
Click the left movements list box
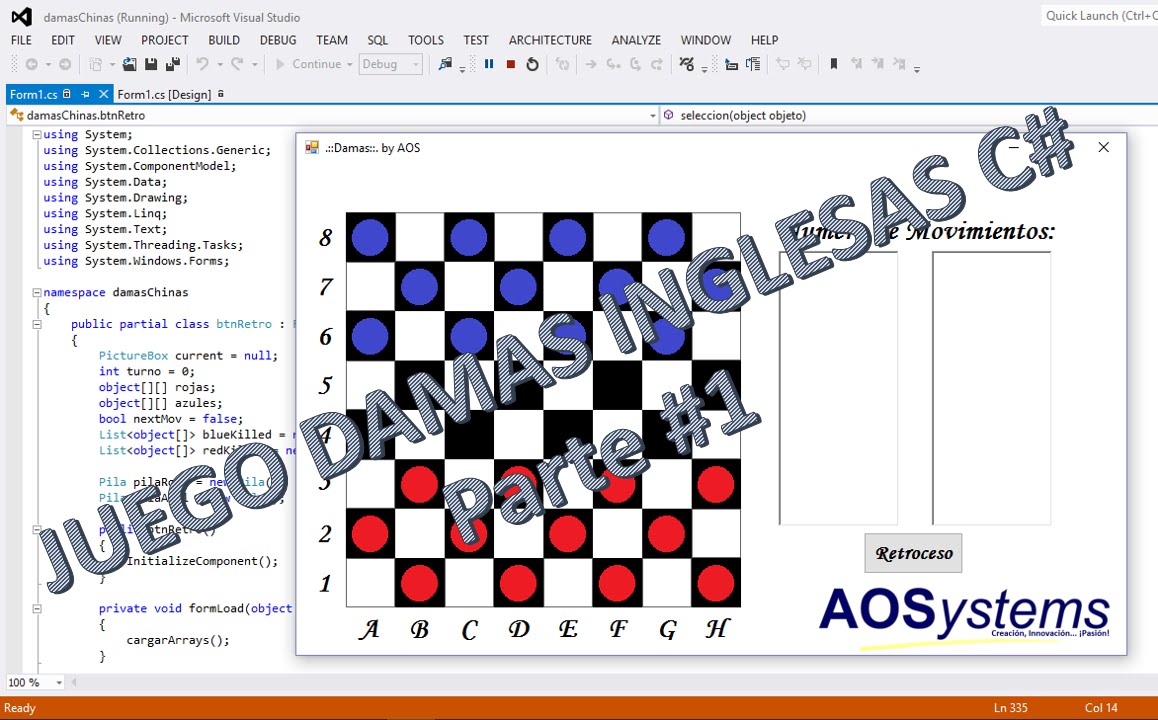pyautogui.click(x=838, y=388)
